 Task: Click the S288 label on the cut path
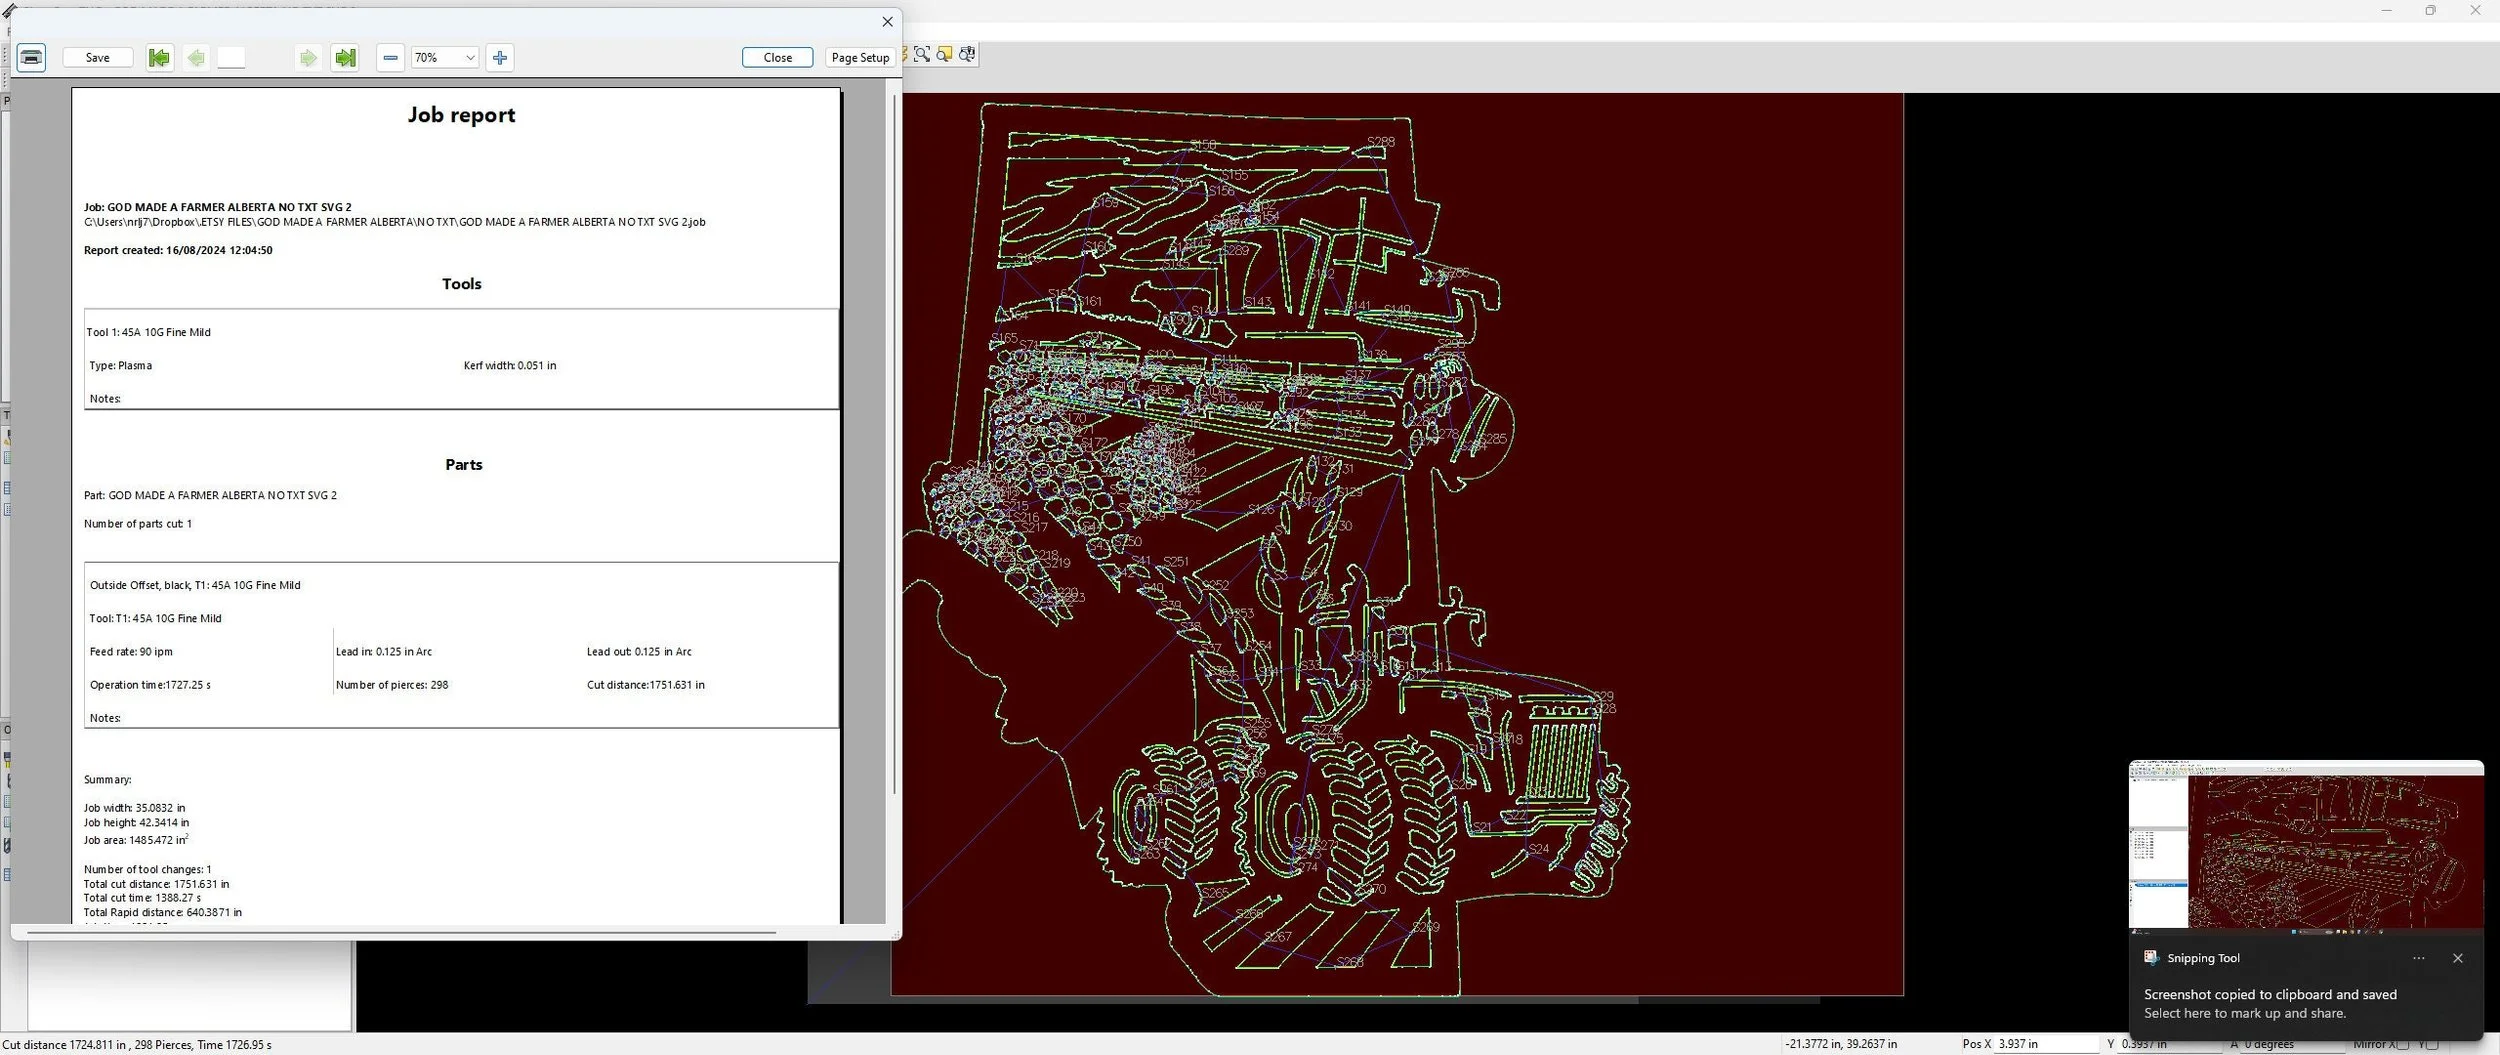point(1381,141)
